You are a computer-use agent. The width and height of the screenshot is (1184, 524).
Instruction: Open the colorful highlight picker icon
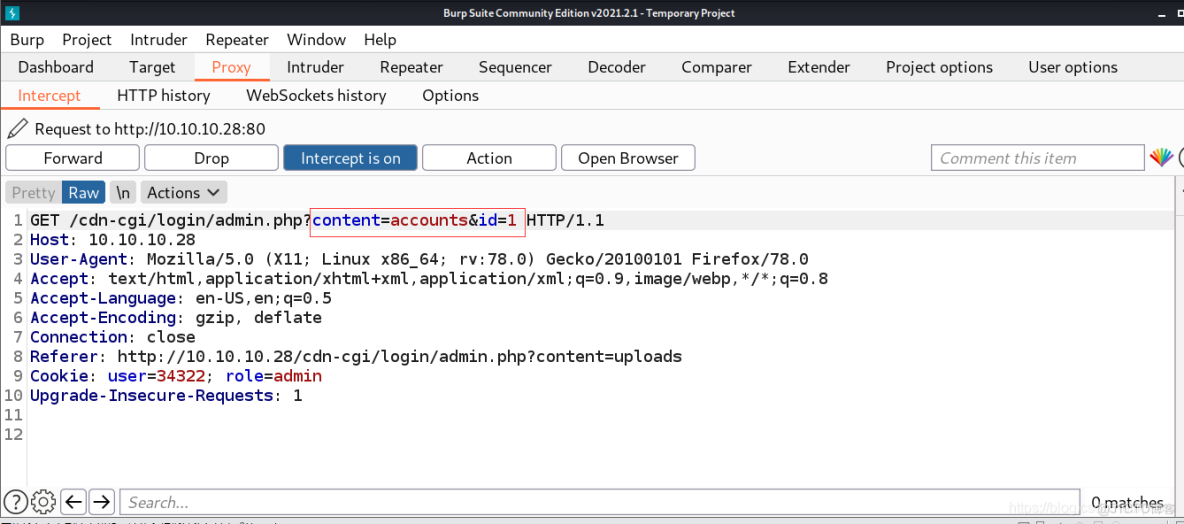click(1161, 157)
